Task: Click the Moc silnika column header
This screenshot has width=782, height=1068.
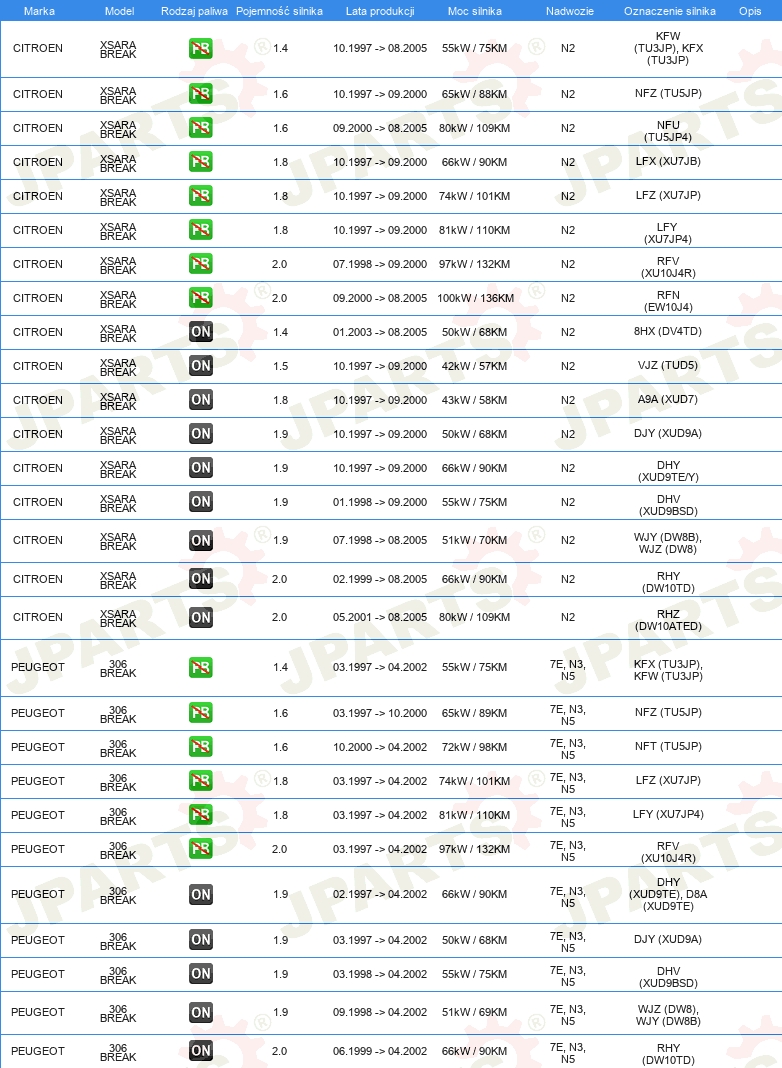Action: click(475, 11)
